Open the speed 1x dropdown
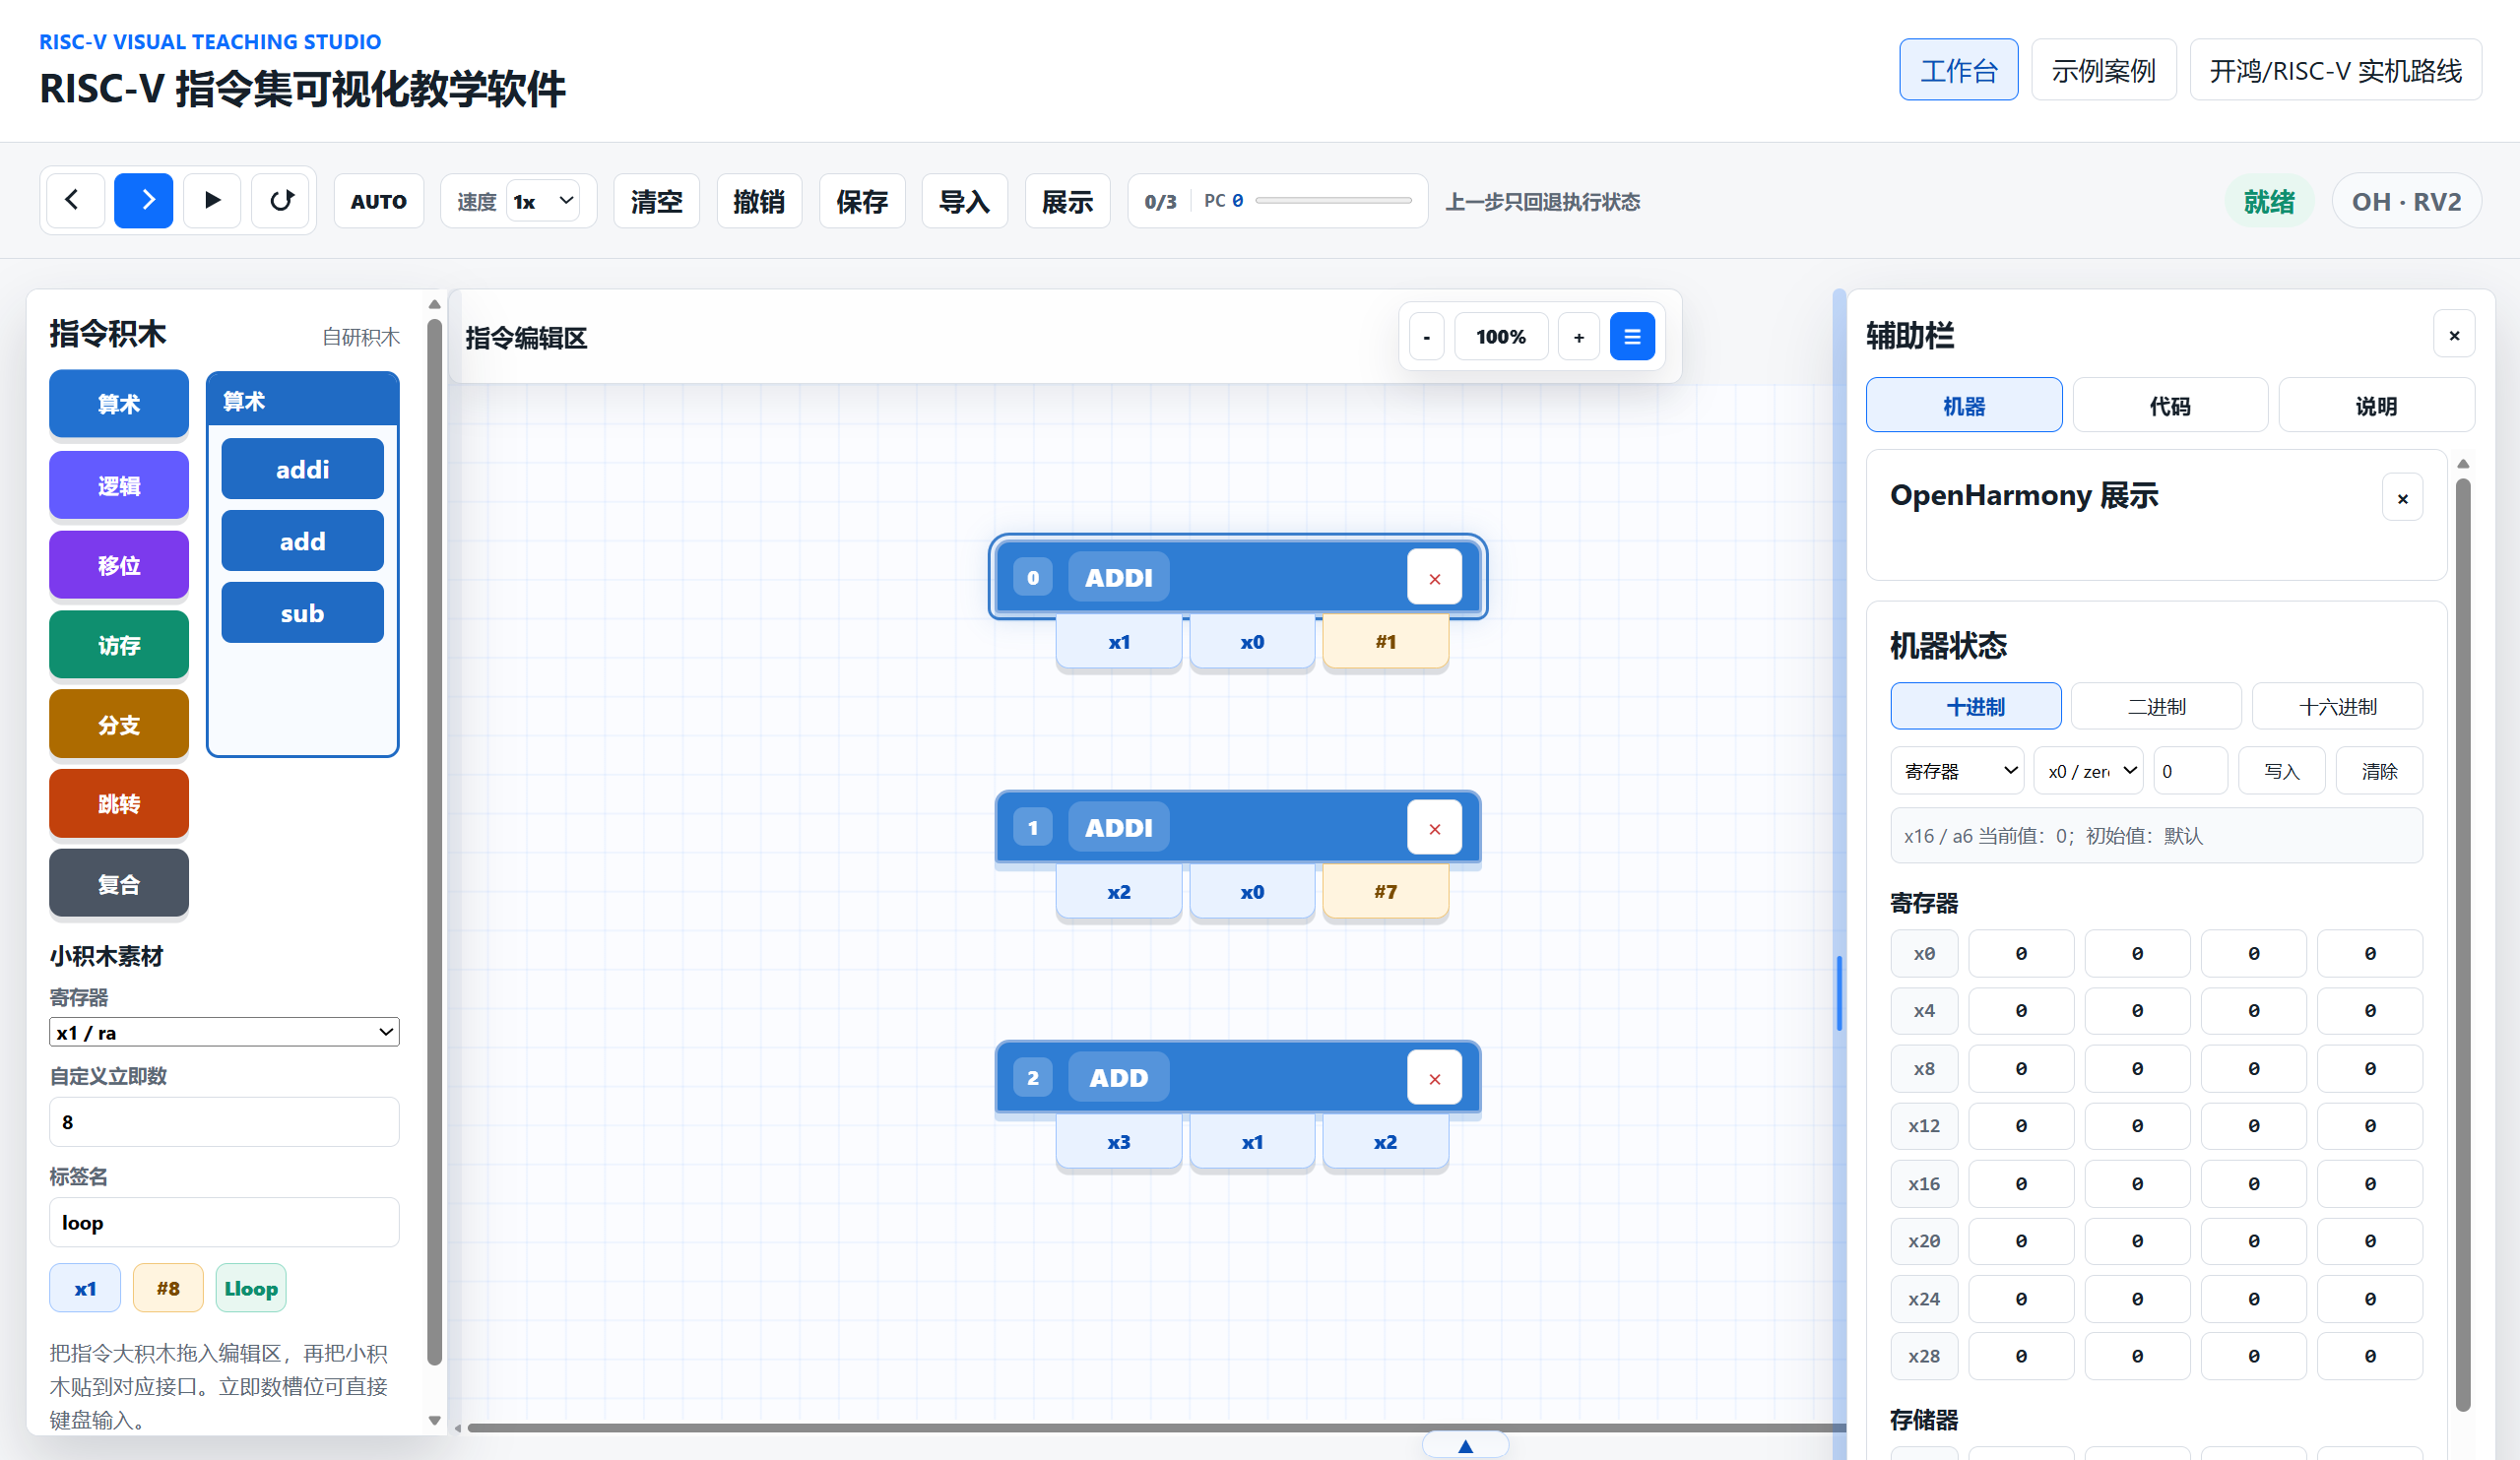This screenshot has height=1460, width=2520. coord(544,201)
